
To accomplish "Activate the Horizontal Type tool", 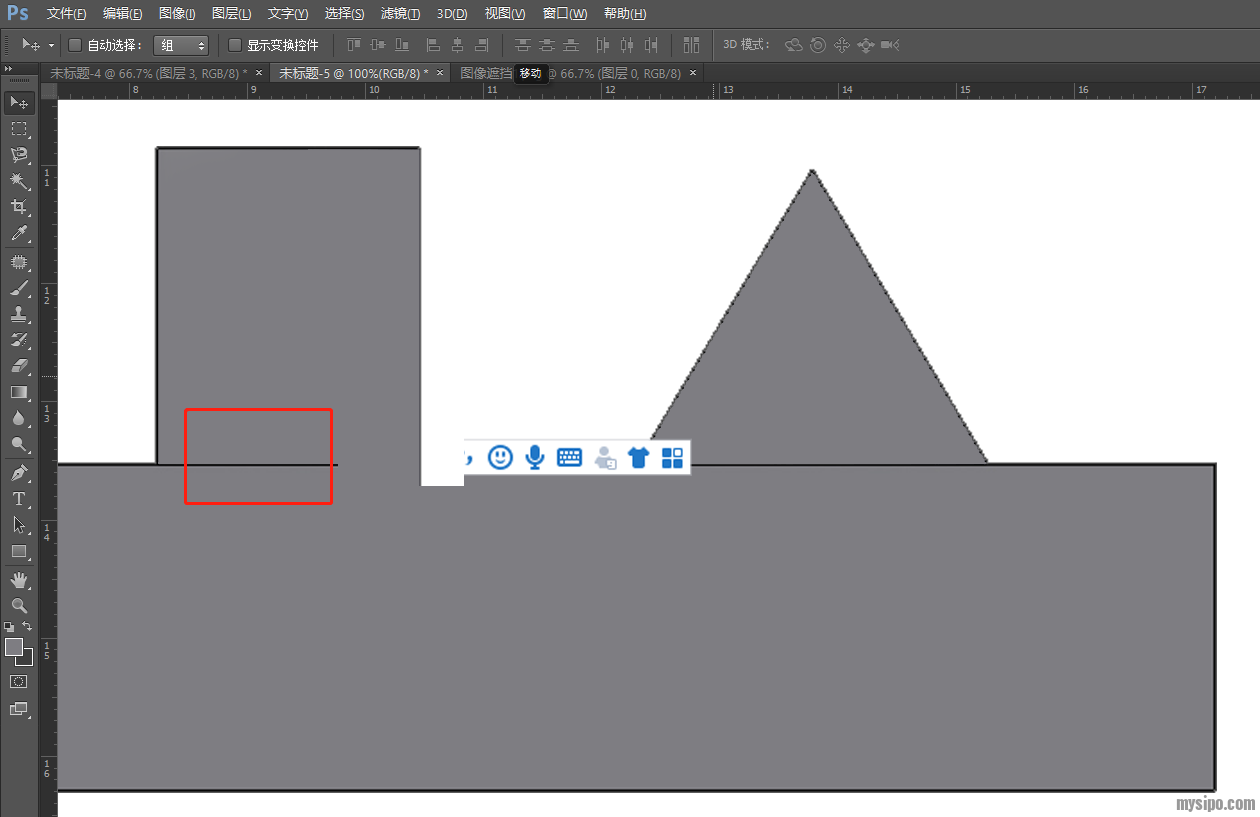I will [x=18, y=499].
